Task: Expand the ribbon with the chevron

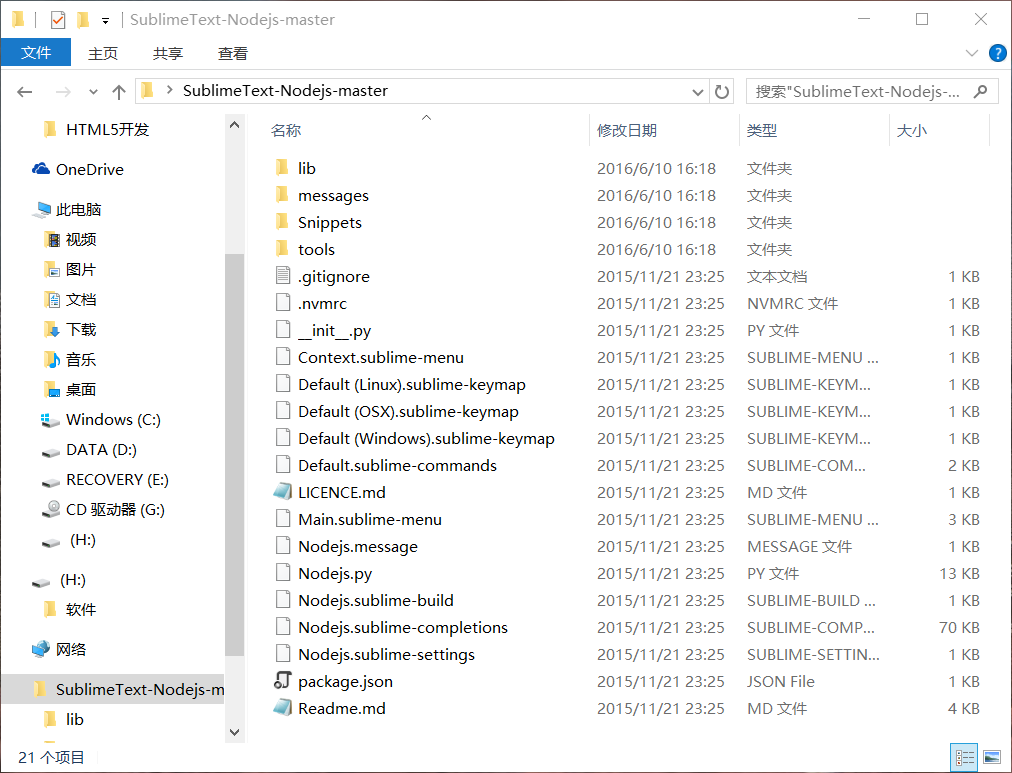Action: tap(971, 53)
